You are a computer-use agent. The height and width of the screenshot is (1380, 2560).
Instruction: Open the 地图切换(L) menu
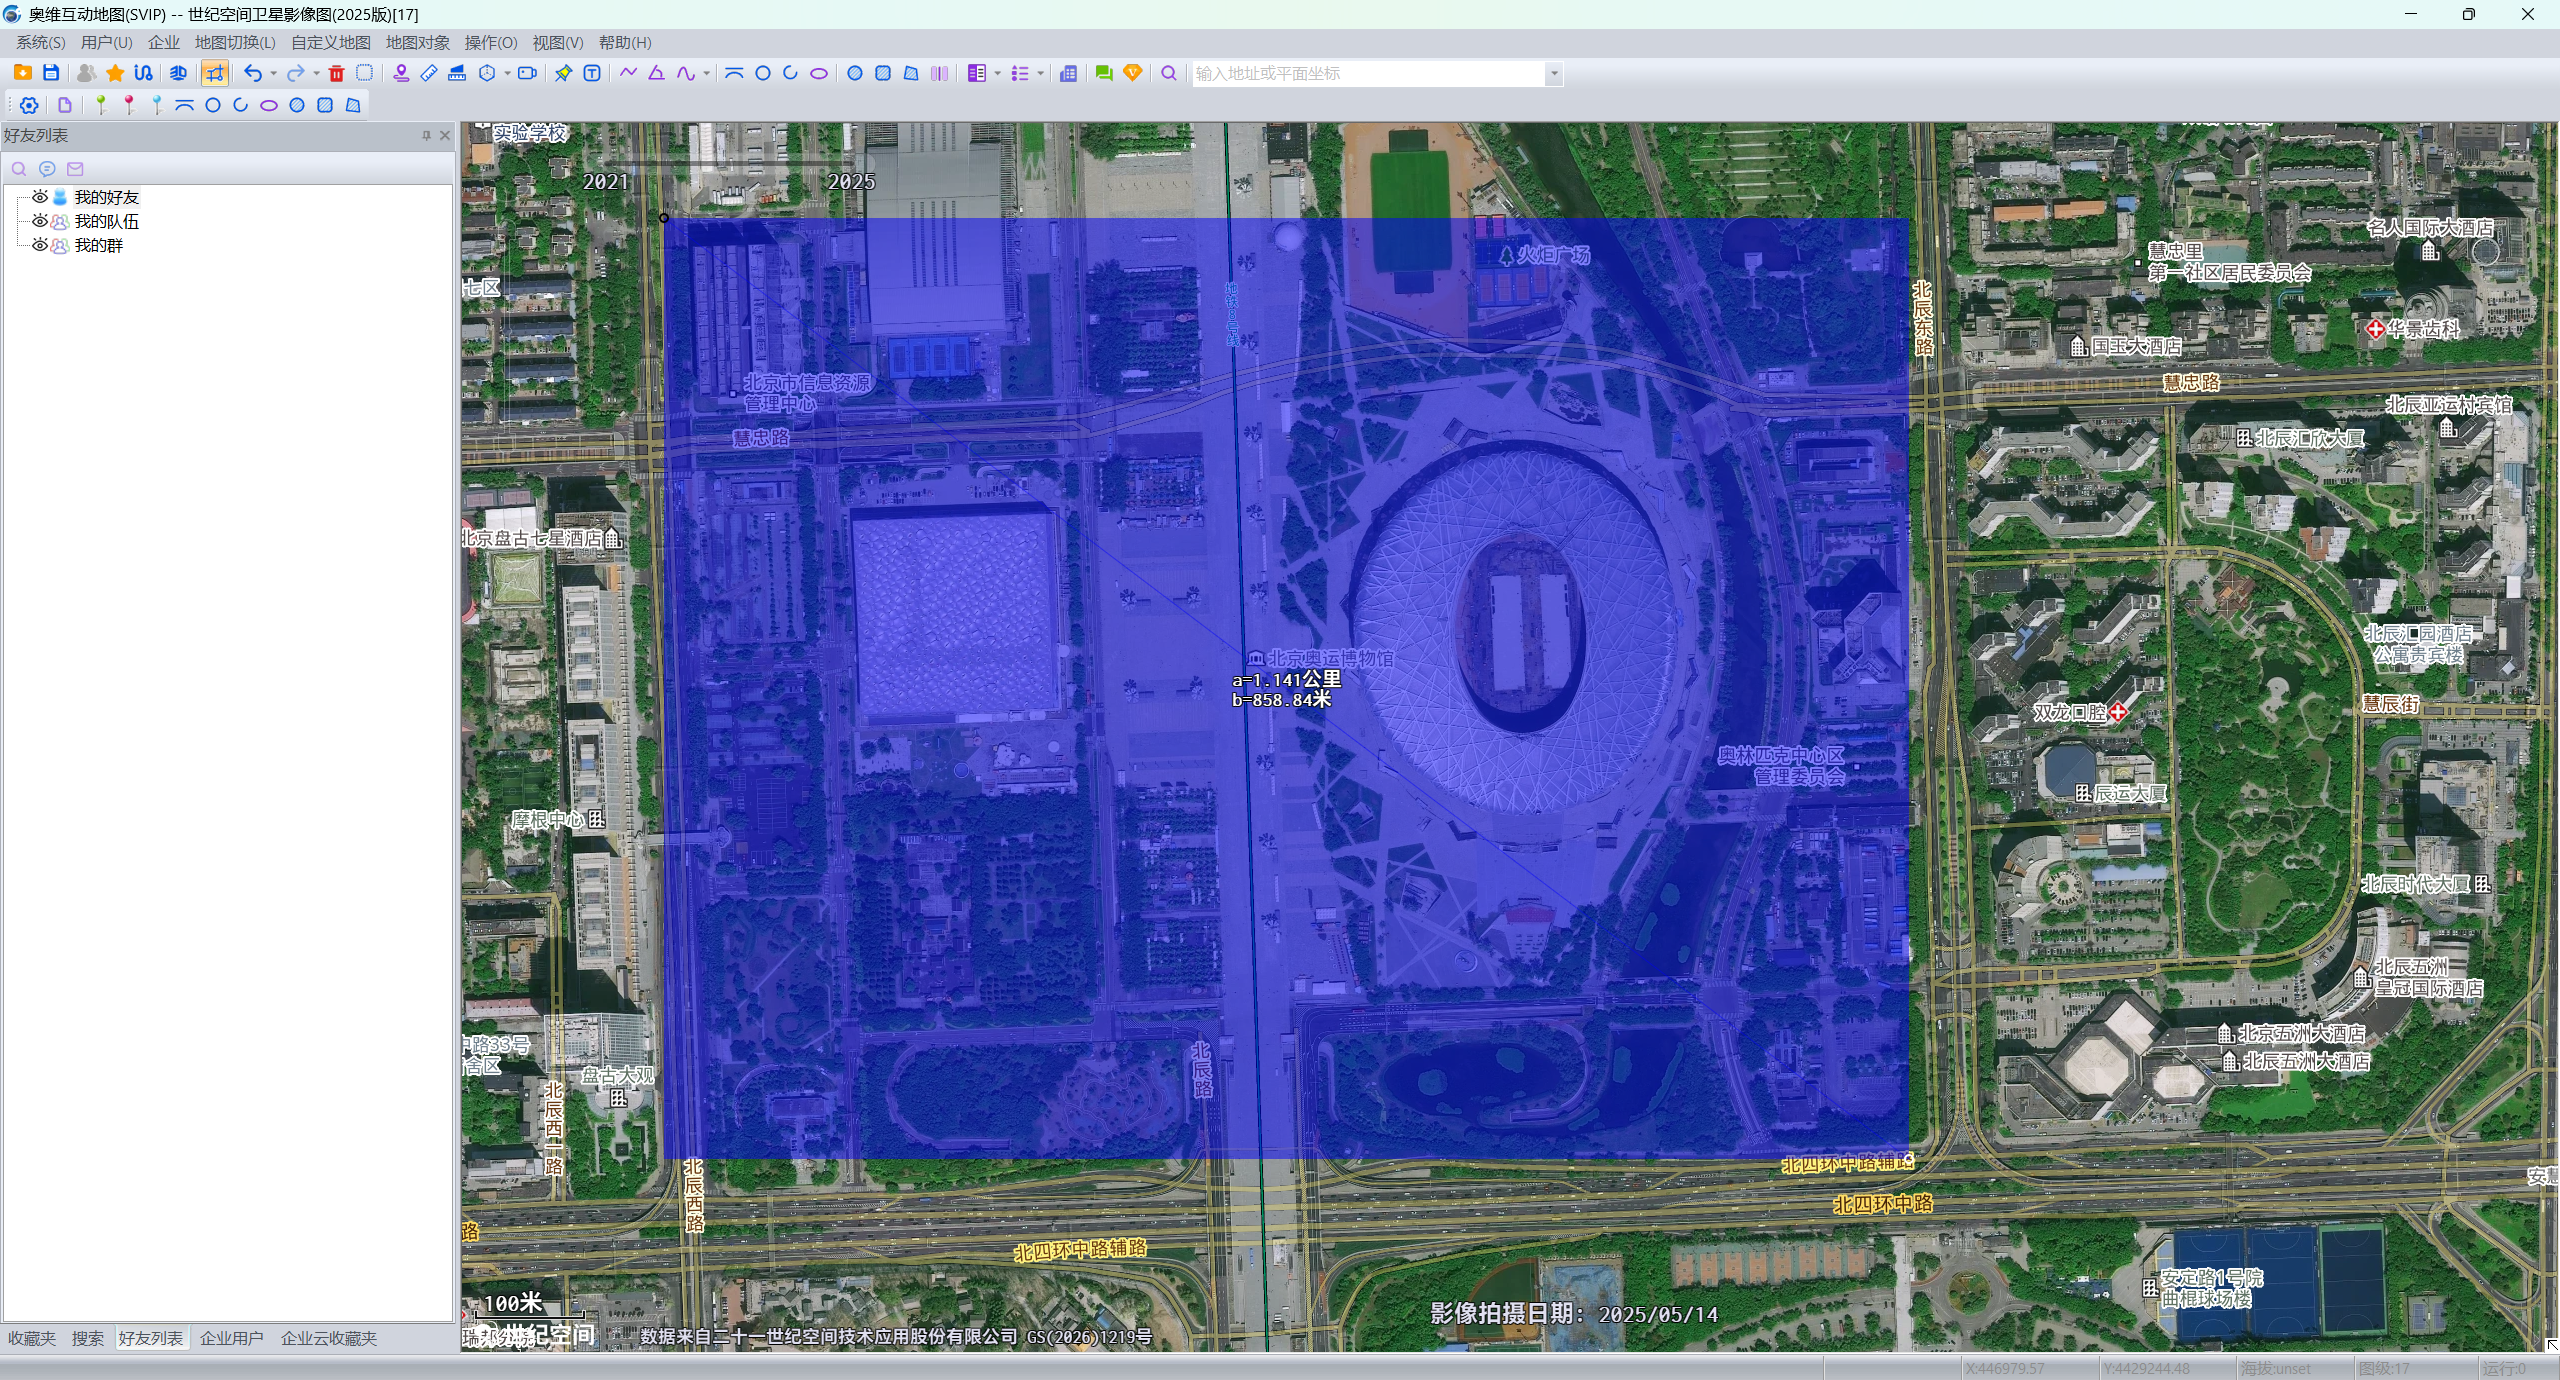[235, 42]
